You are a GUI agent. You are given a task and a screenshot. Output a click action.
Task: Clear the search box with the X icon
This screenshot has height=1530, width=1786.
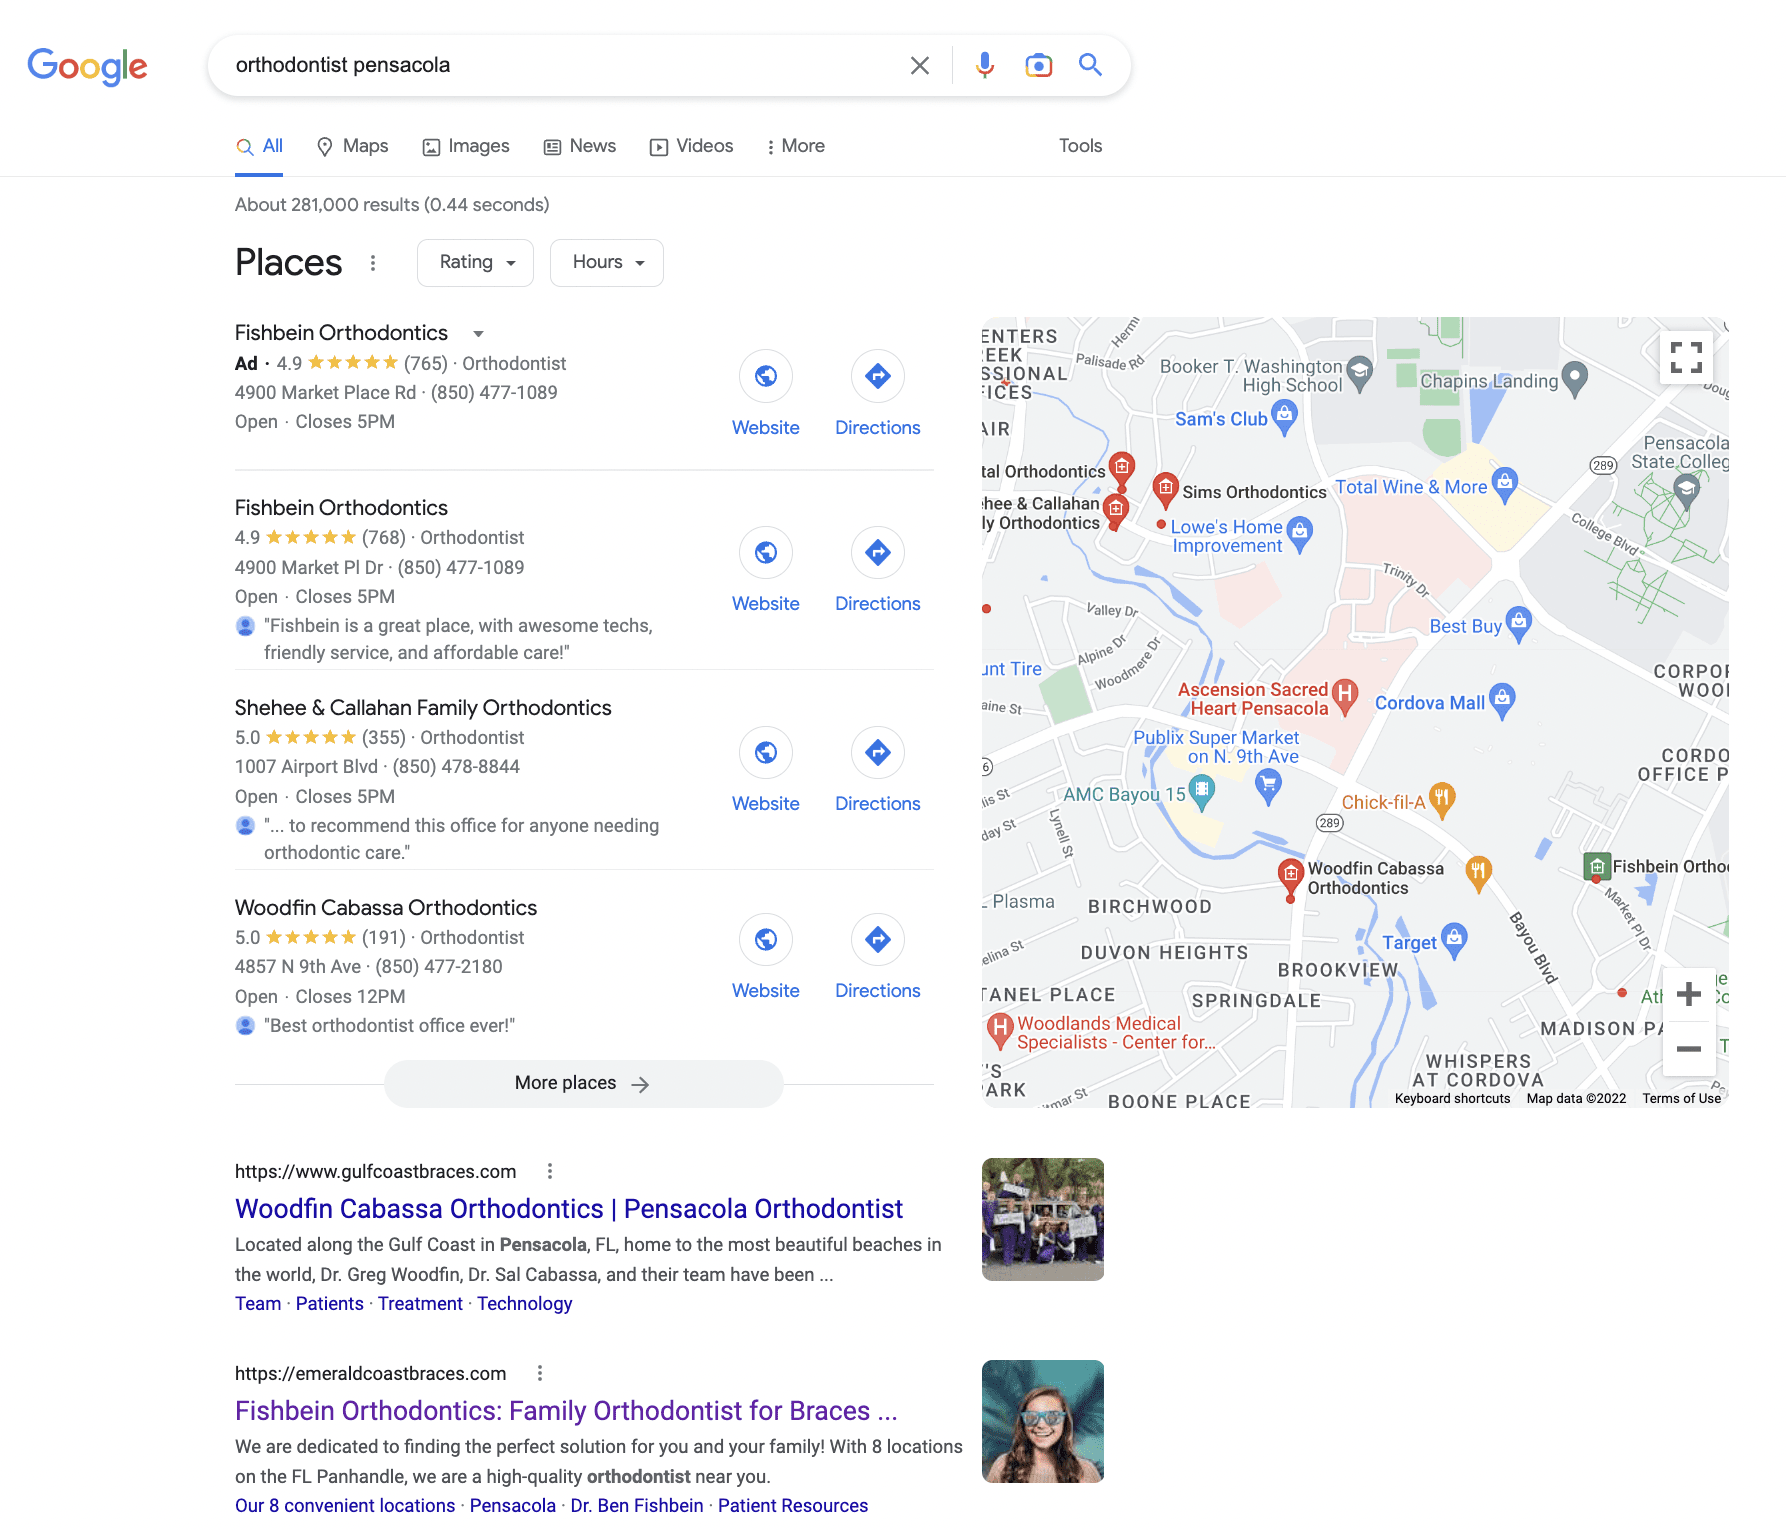(x=920, y=66)
